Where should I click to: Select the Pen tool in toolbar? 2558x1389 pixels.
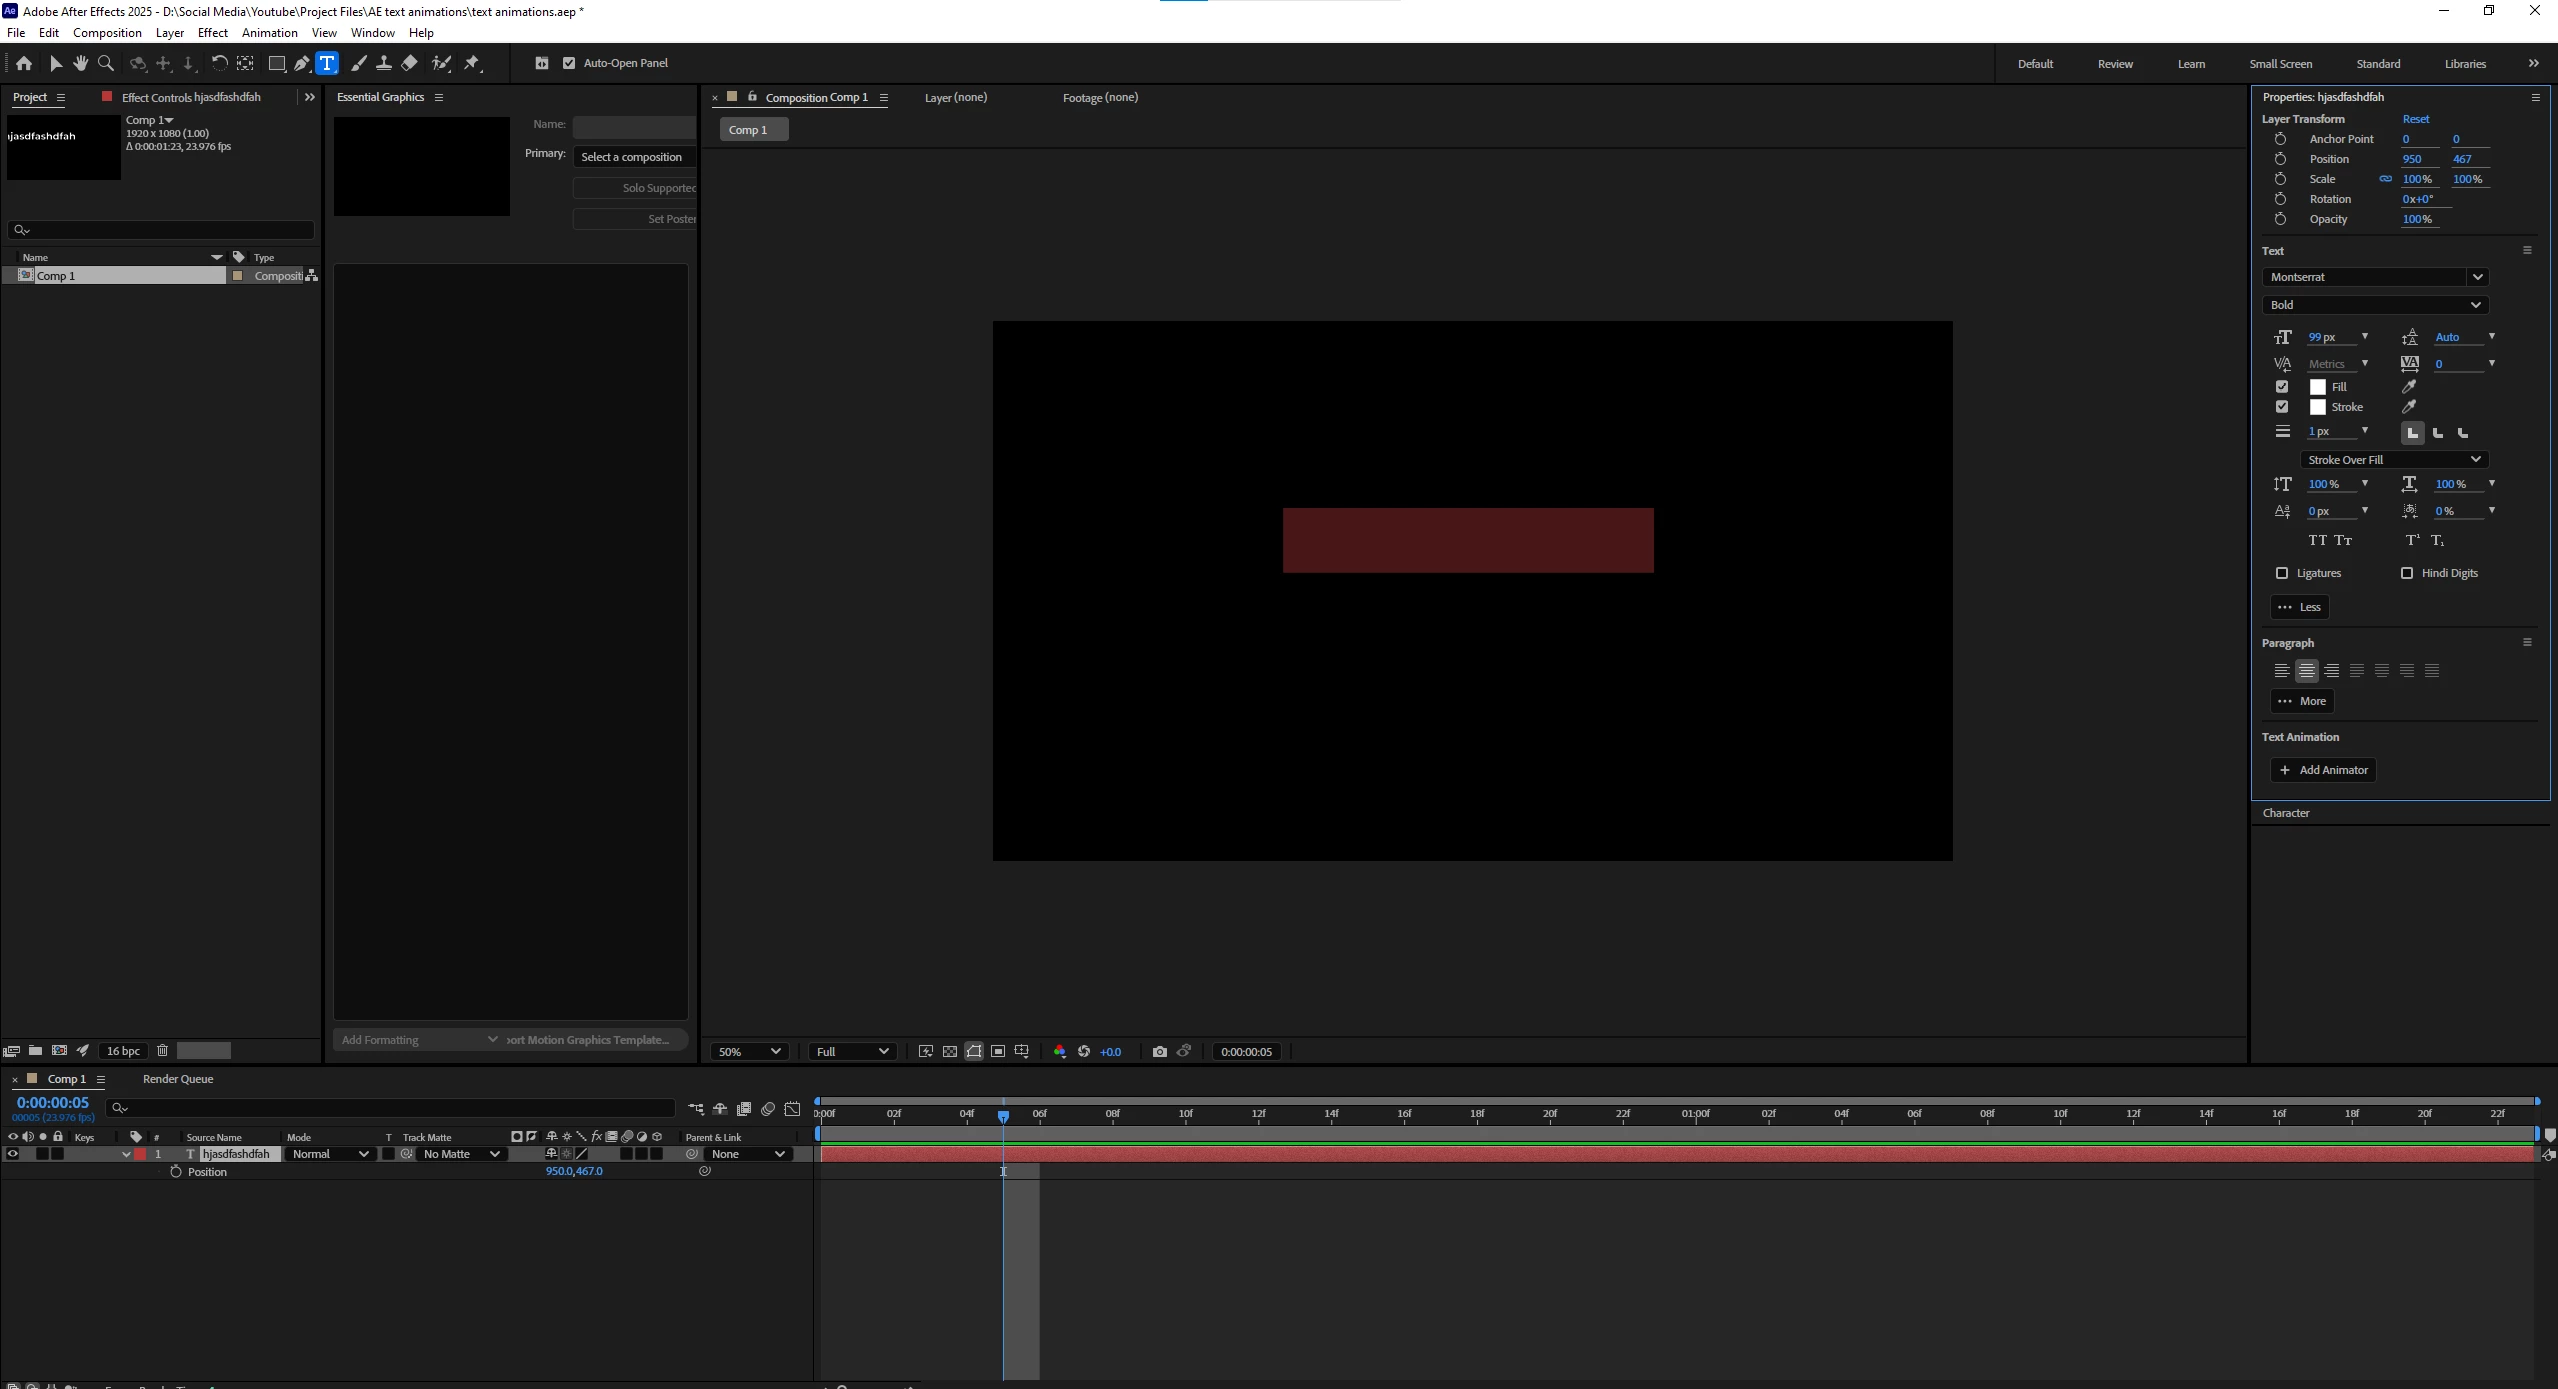pos(301,63)
